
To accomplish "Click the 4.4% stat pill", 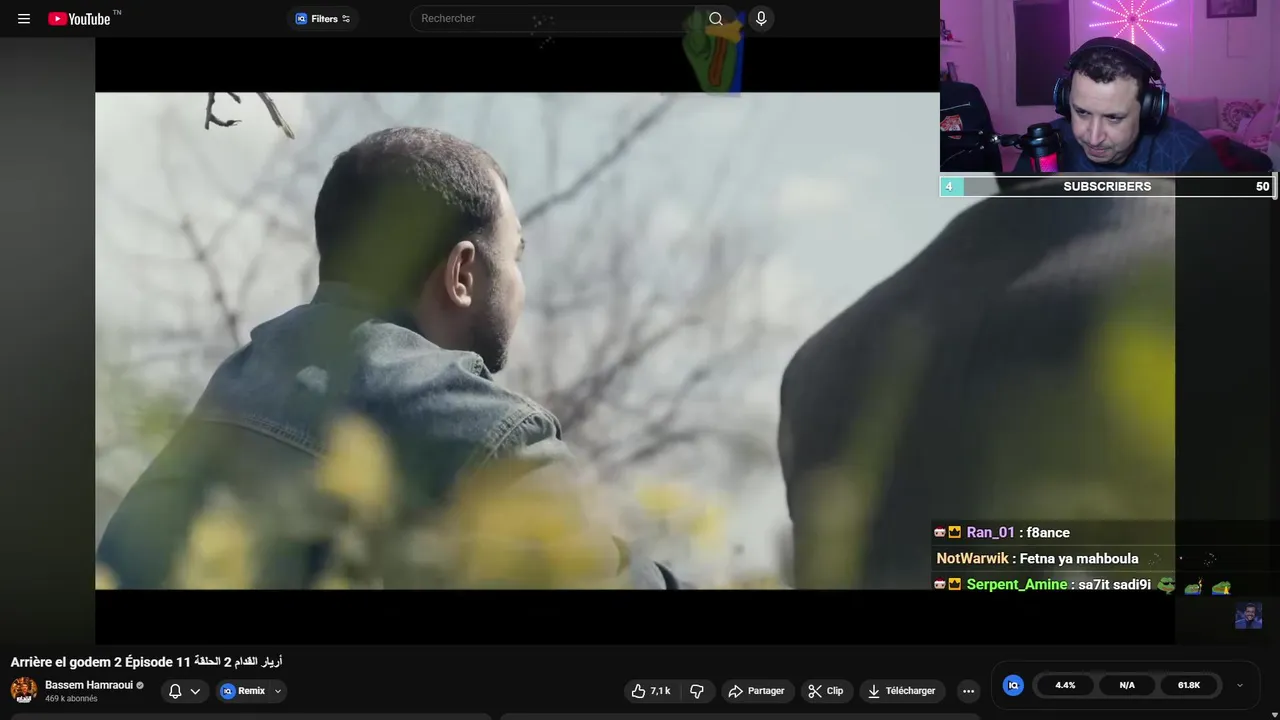I will pyautogui.click(x=1066, y=685).
